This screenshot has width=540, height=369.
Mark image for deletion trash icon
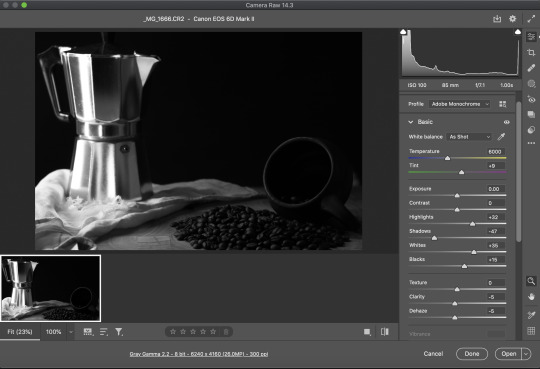point(226,332)
